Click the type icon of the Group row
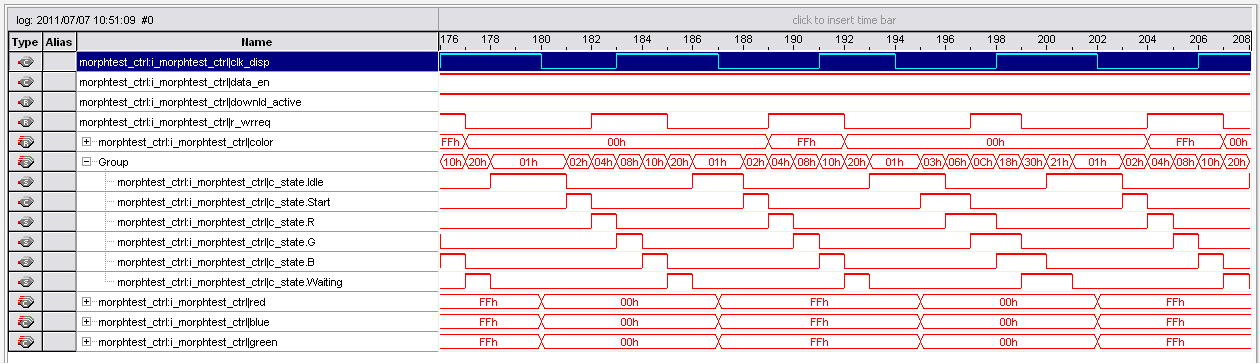1260x364 pixels. (25, 162)
